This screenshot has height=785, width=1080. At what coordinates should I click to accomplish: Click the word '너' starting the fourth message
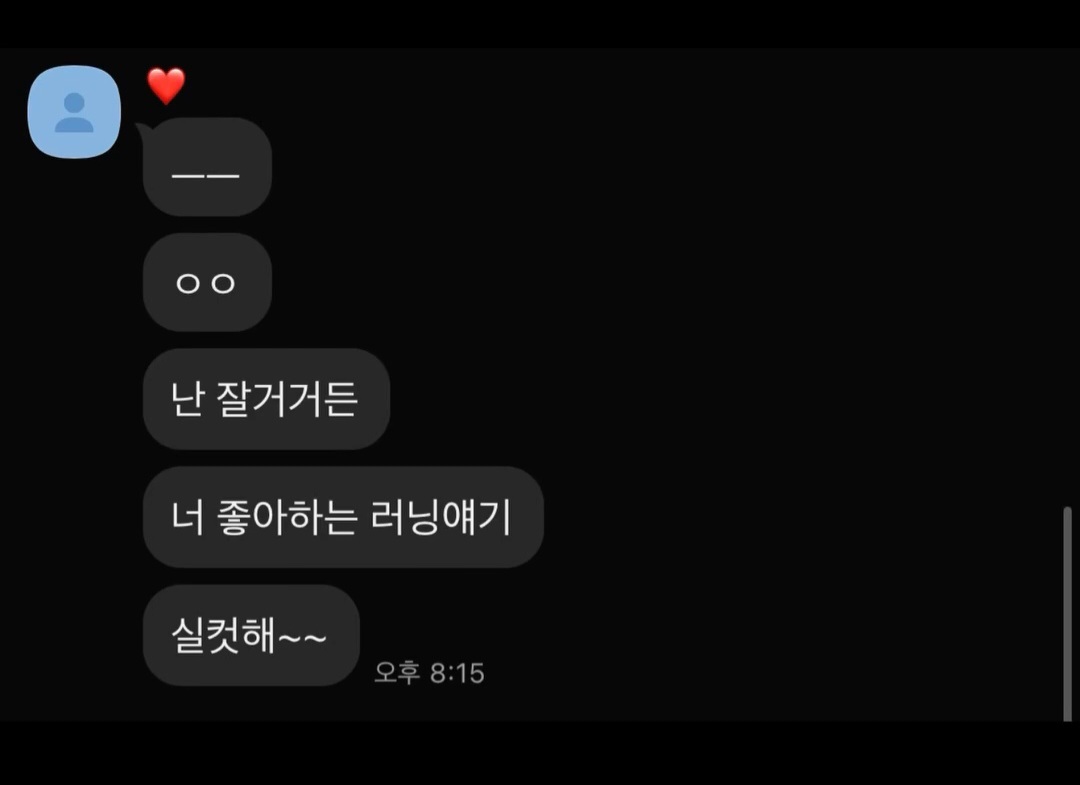pos(188,516)
